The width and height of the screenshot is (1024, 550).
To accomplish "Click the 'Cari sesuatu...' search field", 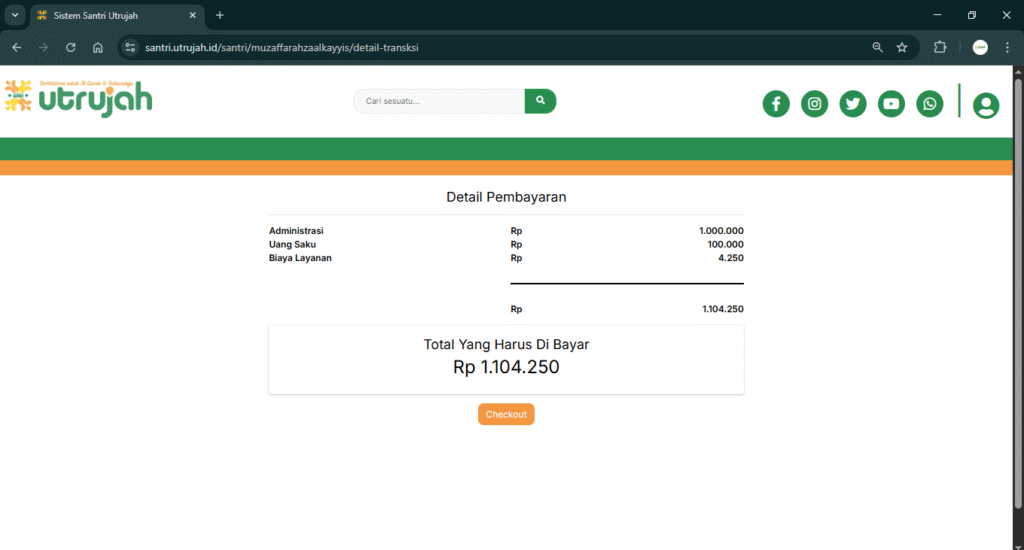I will tap(438, 101).
